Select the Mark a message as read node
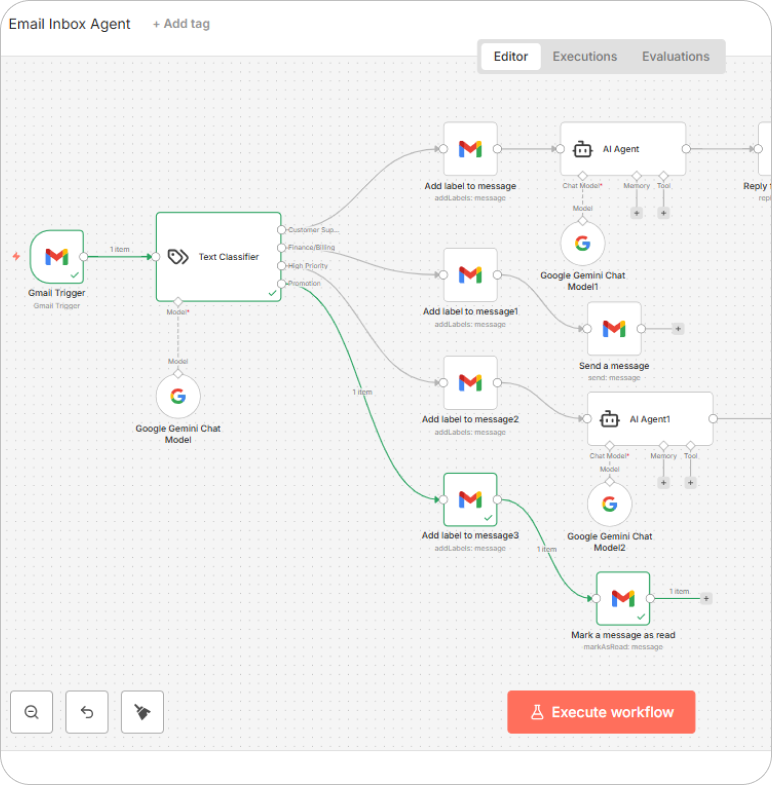Screen dimensions: 772x785 (622, 598)
